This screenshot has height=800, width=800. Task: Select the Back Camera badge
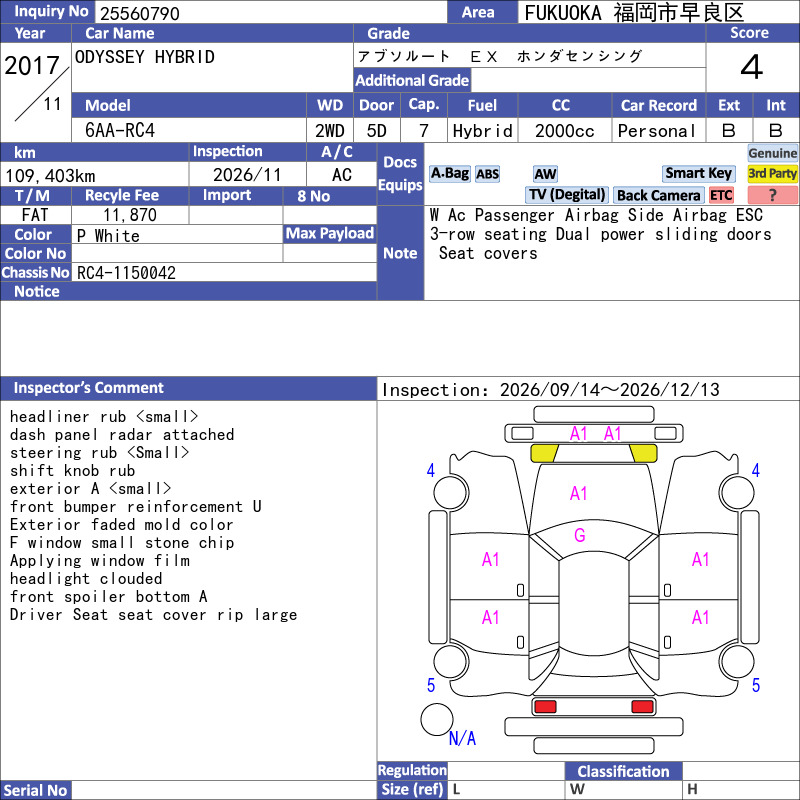tap(658, 195)
